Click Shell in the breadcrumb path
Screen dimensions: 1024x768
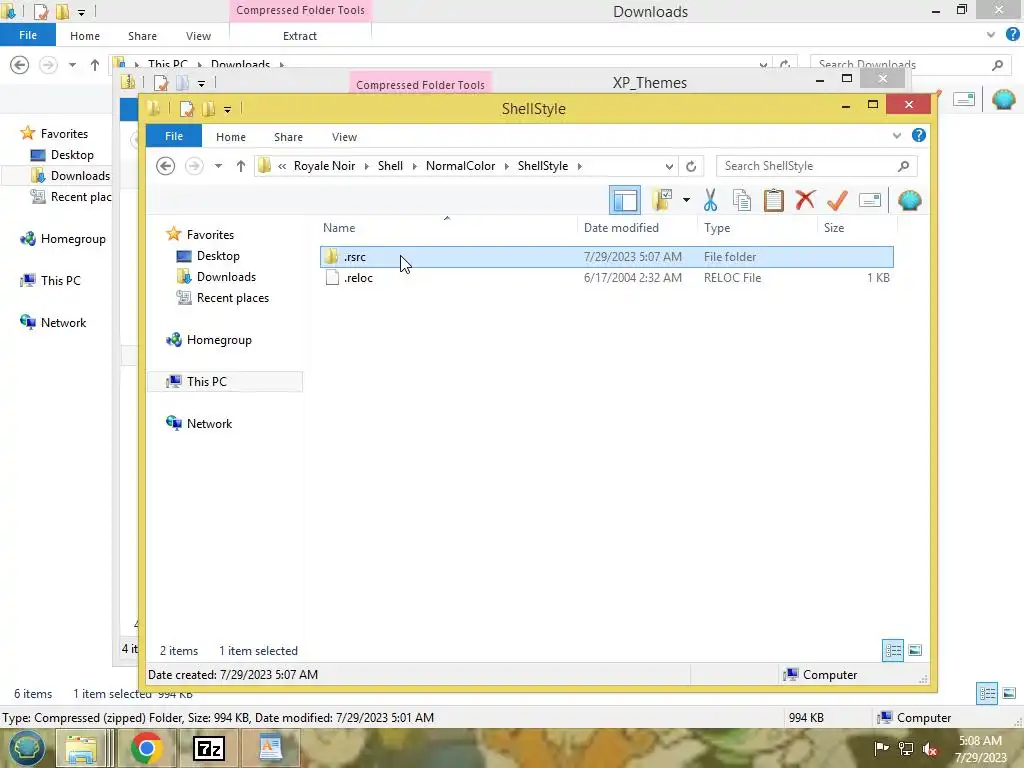click(390, 166)
